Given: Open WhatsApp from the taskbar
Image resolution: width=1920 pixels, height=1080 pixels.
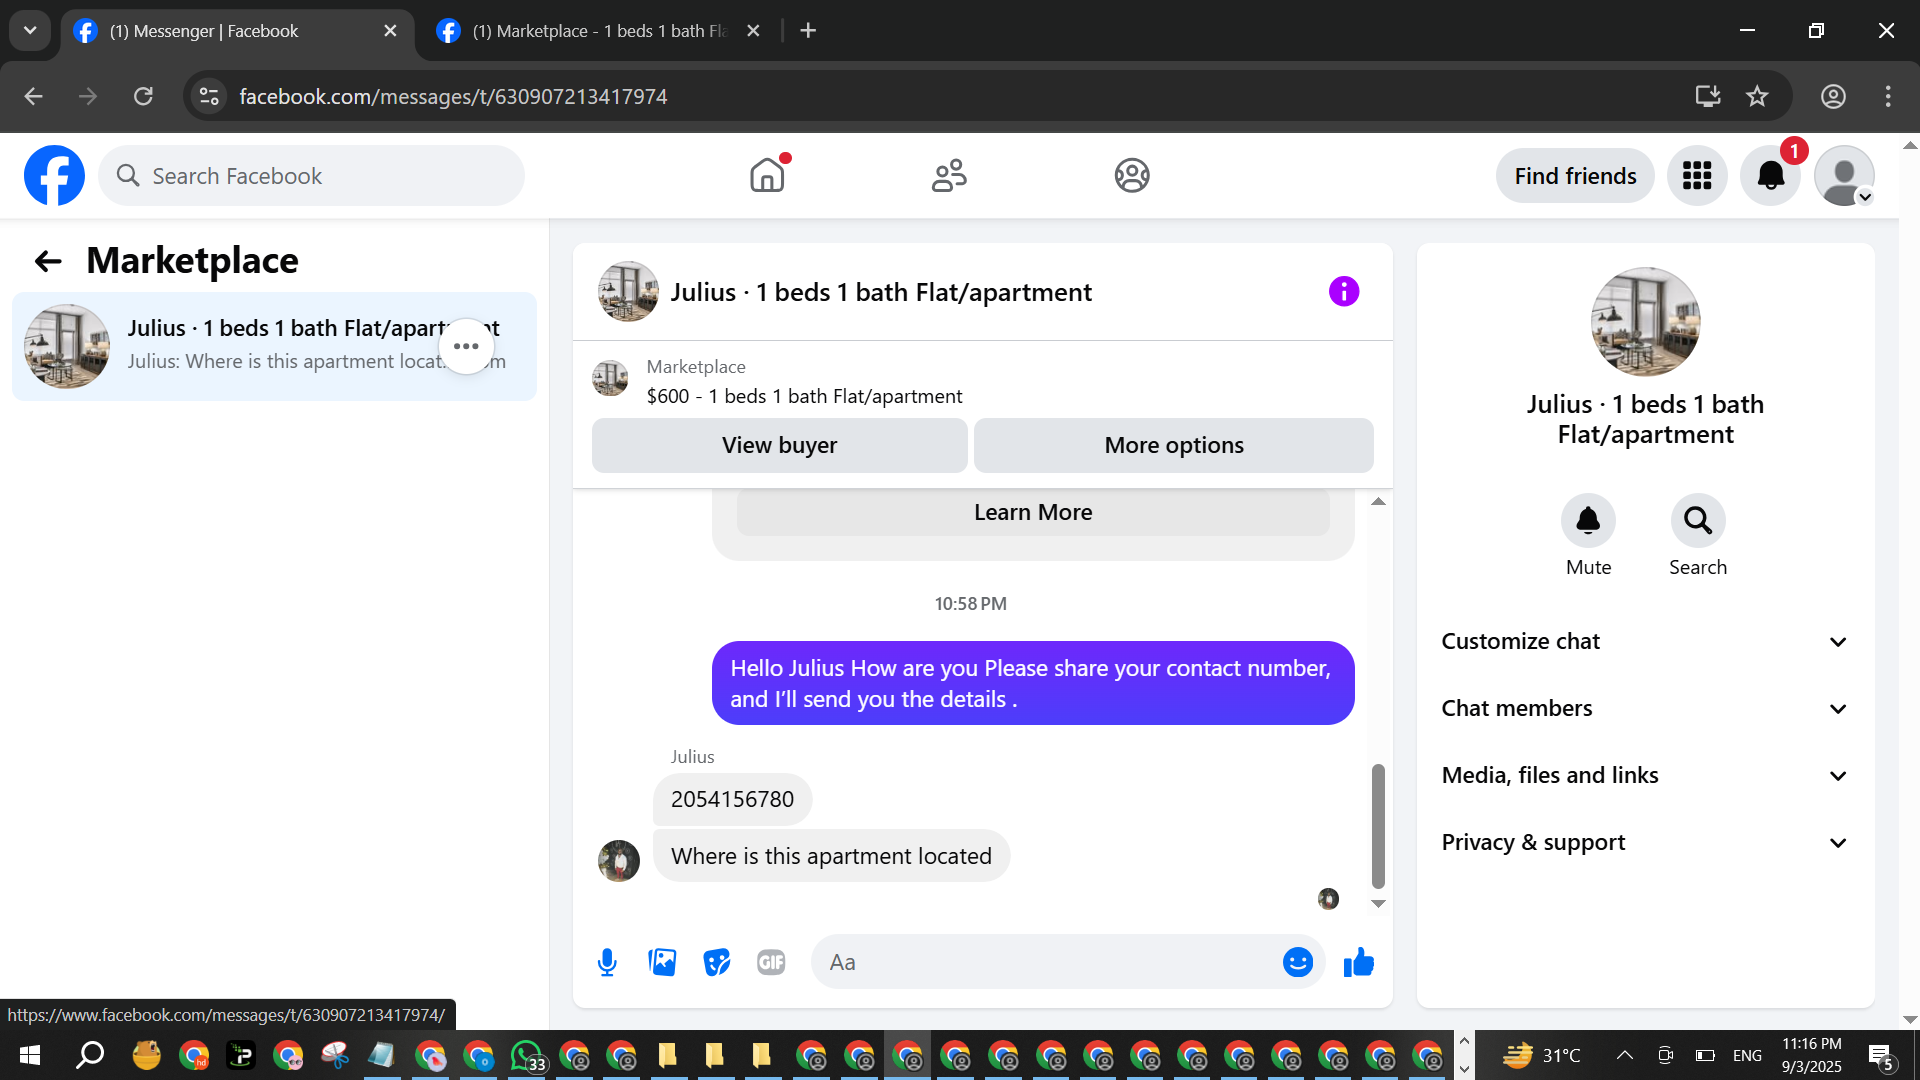Looking at the screenshot, I should (527, 1055).
